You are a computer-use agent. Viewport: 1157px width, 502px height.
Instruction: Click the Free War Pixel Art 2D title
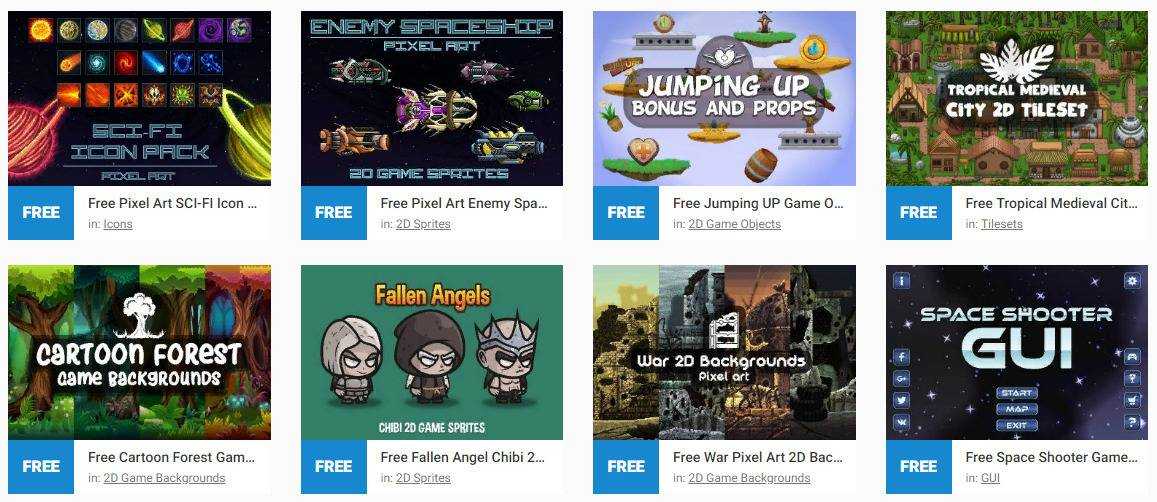click(x=757, y=457)
